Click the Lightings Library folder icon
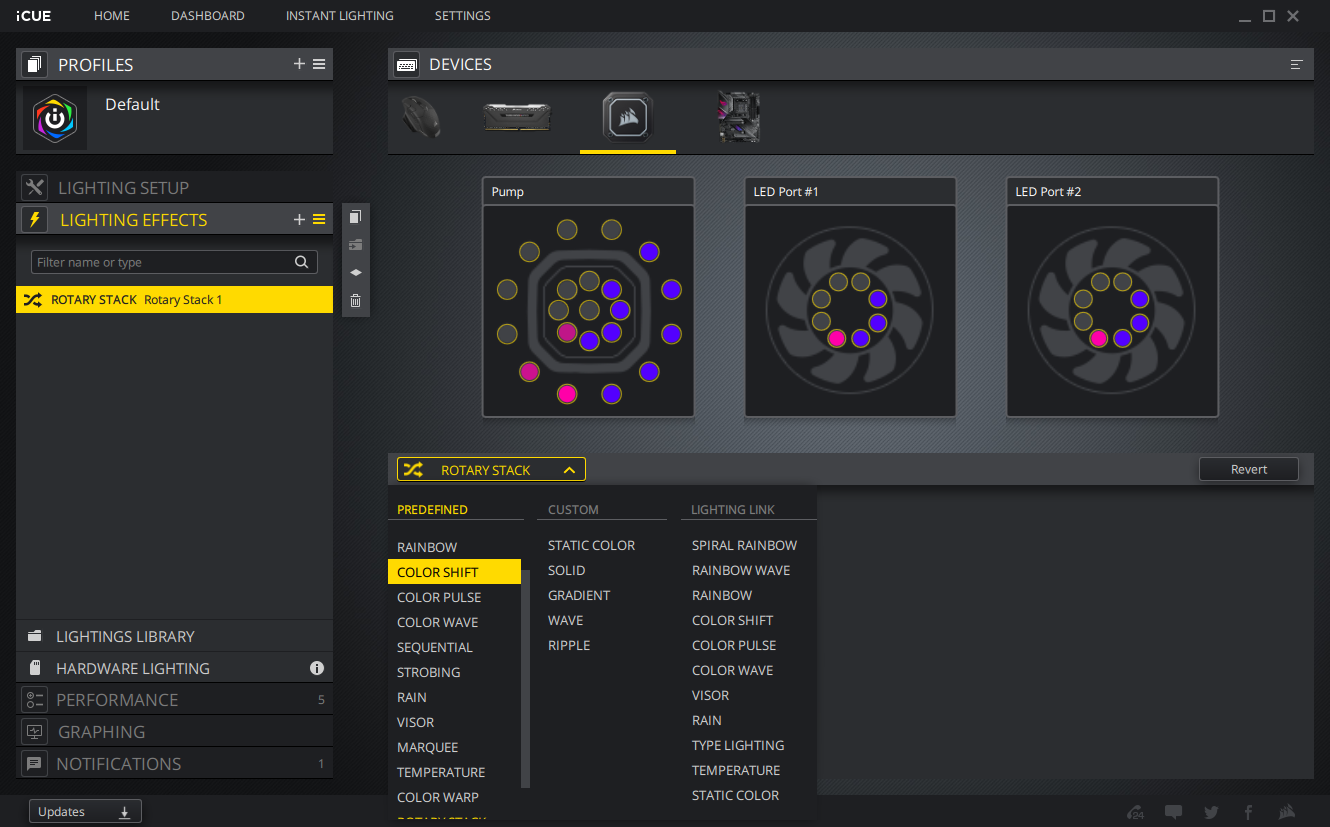Screen dimensions: 1330x827 click(x=35, y=636)
